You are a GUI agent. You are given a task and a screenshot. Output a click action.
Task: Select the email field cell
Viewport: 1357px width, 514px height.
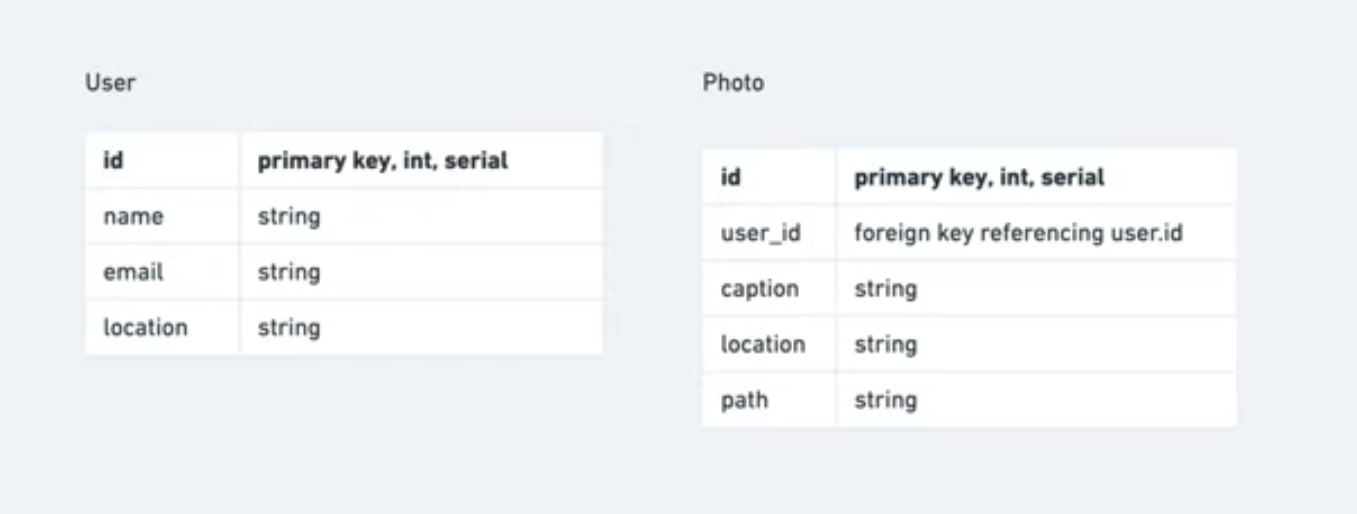pos(133,272)
